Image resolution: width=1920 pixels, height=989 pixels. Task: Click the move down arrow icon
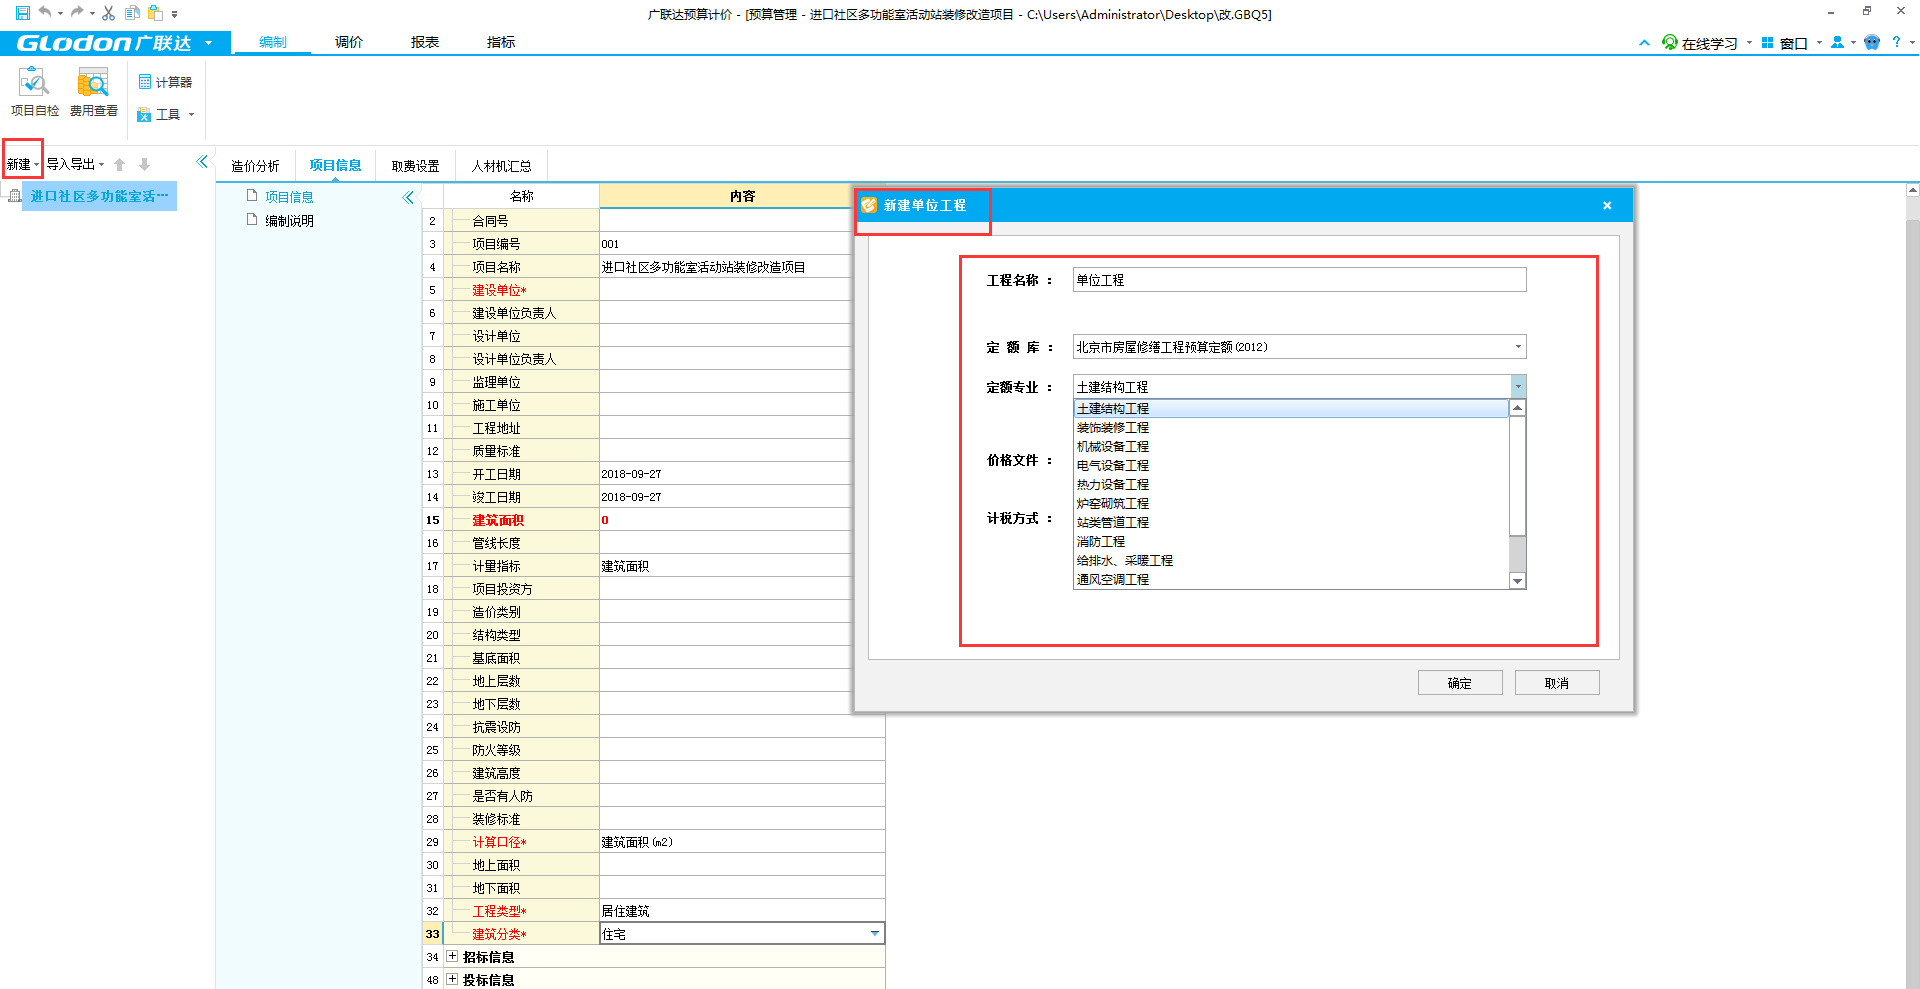tap(145, 164)
